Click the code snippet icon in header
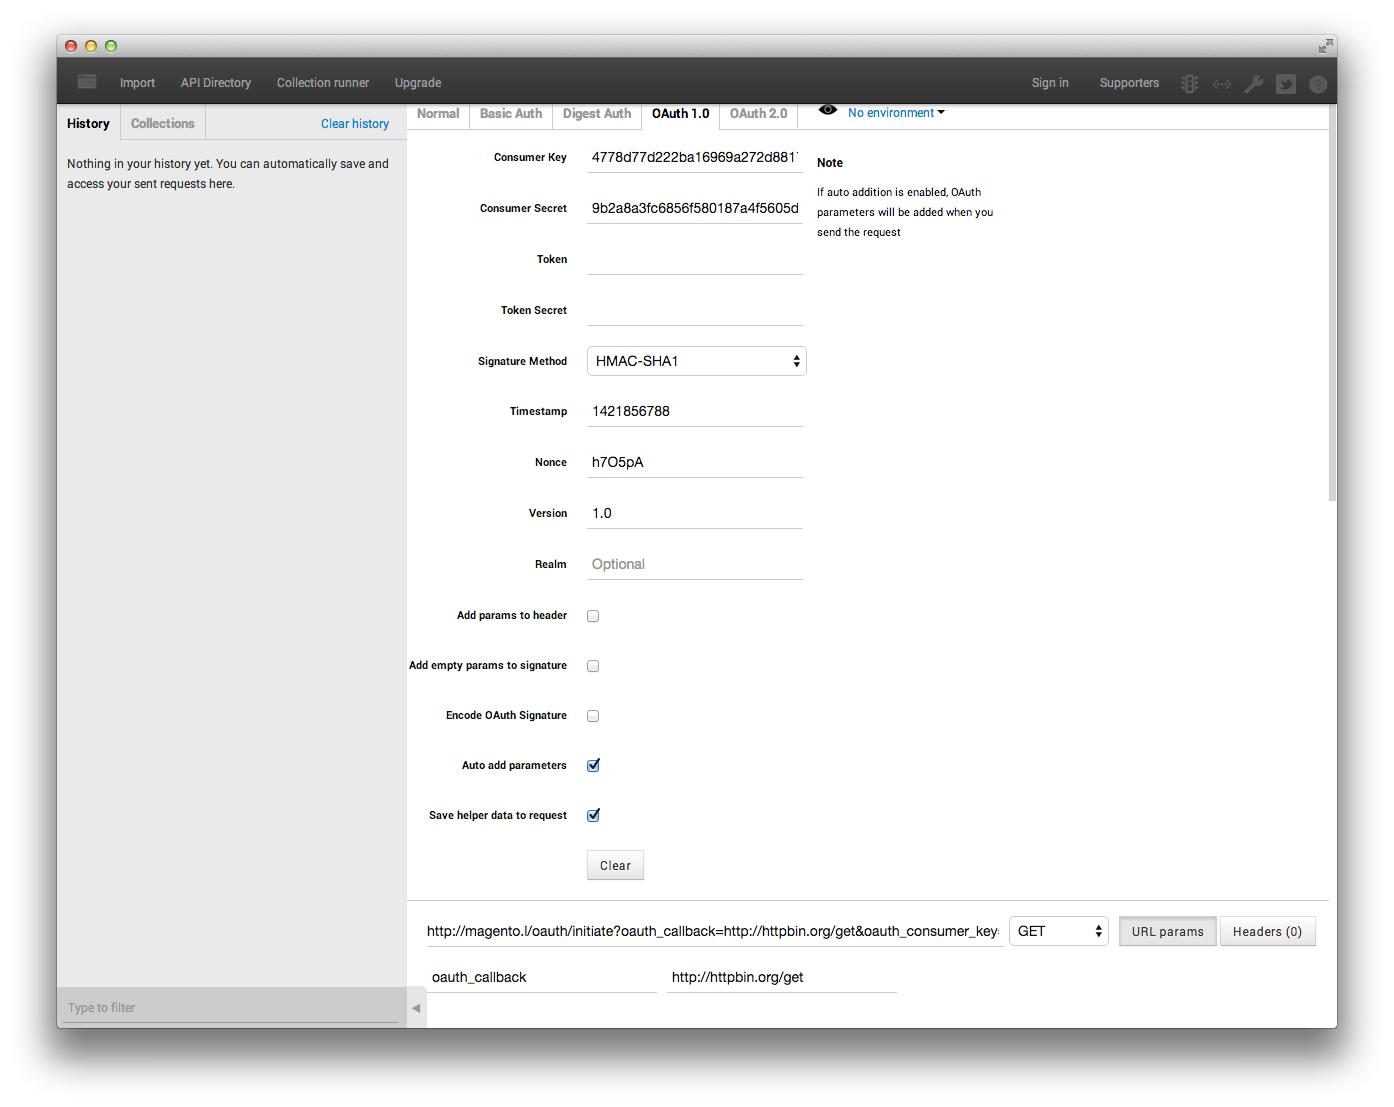Viewport: 1394px width, 1107px height. [1221, 83]
